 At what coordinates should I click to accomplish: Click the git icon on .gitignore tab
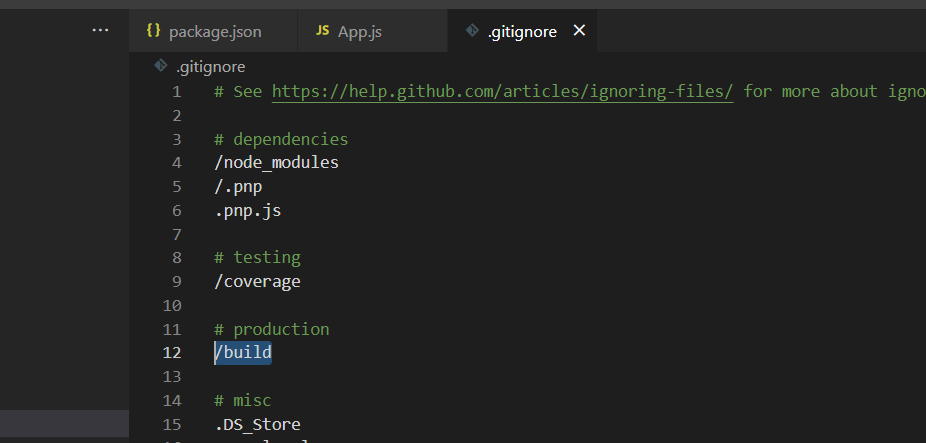(472, 31)
